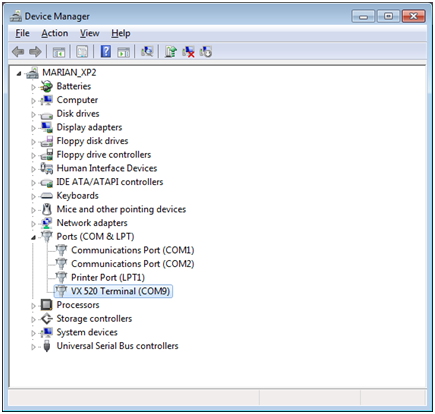
Task: Expand the Display adapters category
Action: coord(33,128)
